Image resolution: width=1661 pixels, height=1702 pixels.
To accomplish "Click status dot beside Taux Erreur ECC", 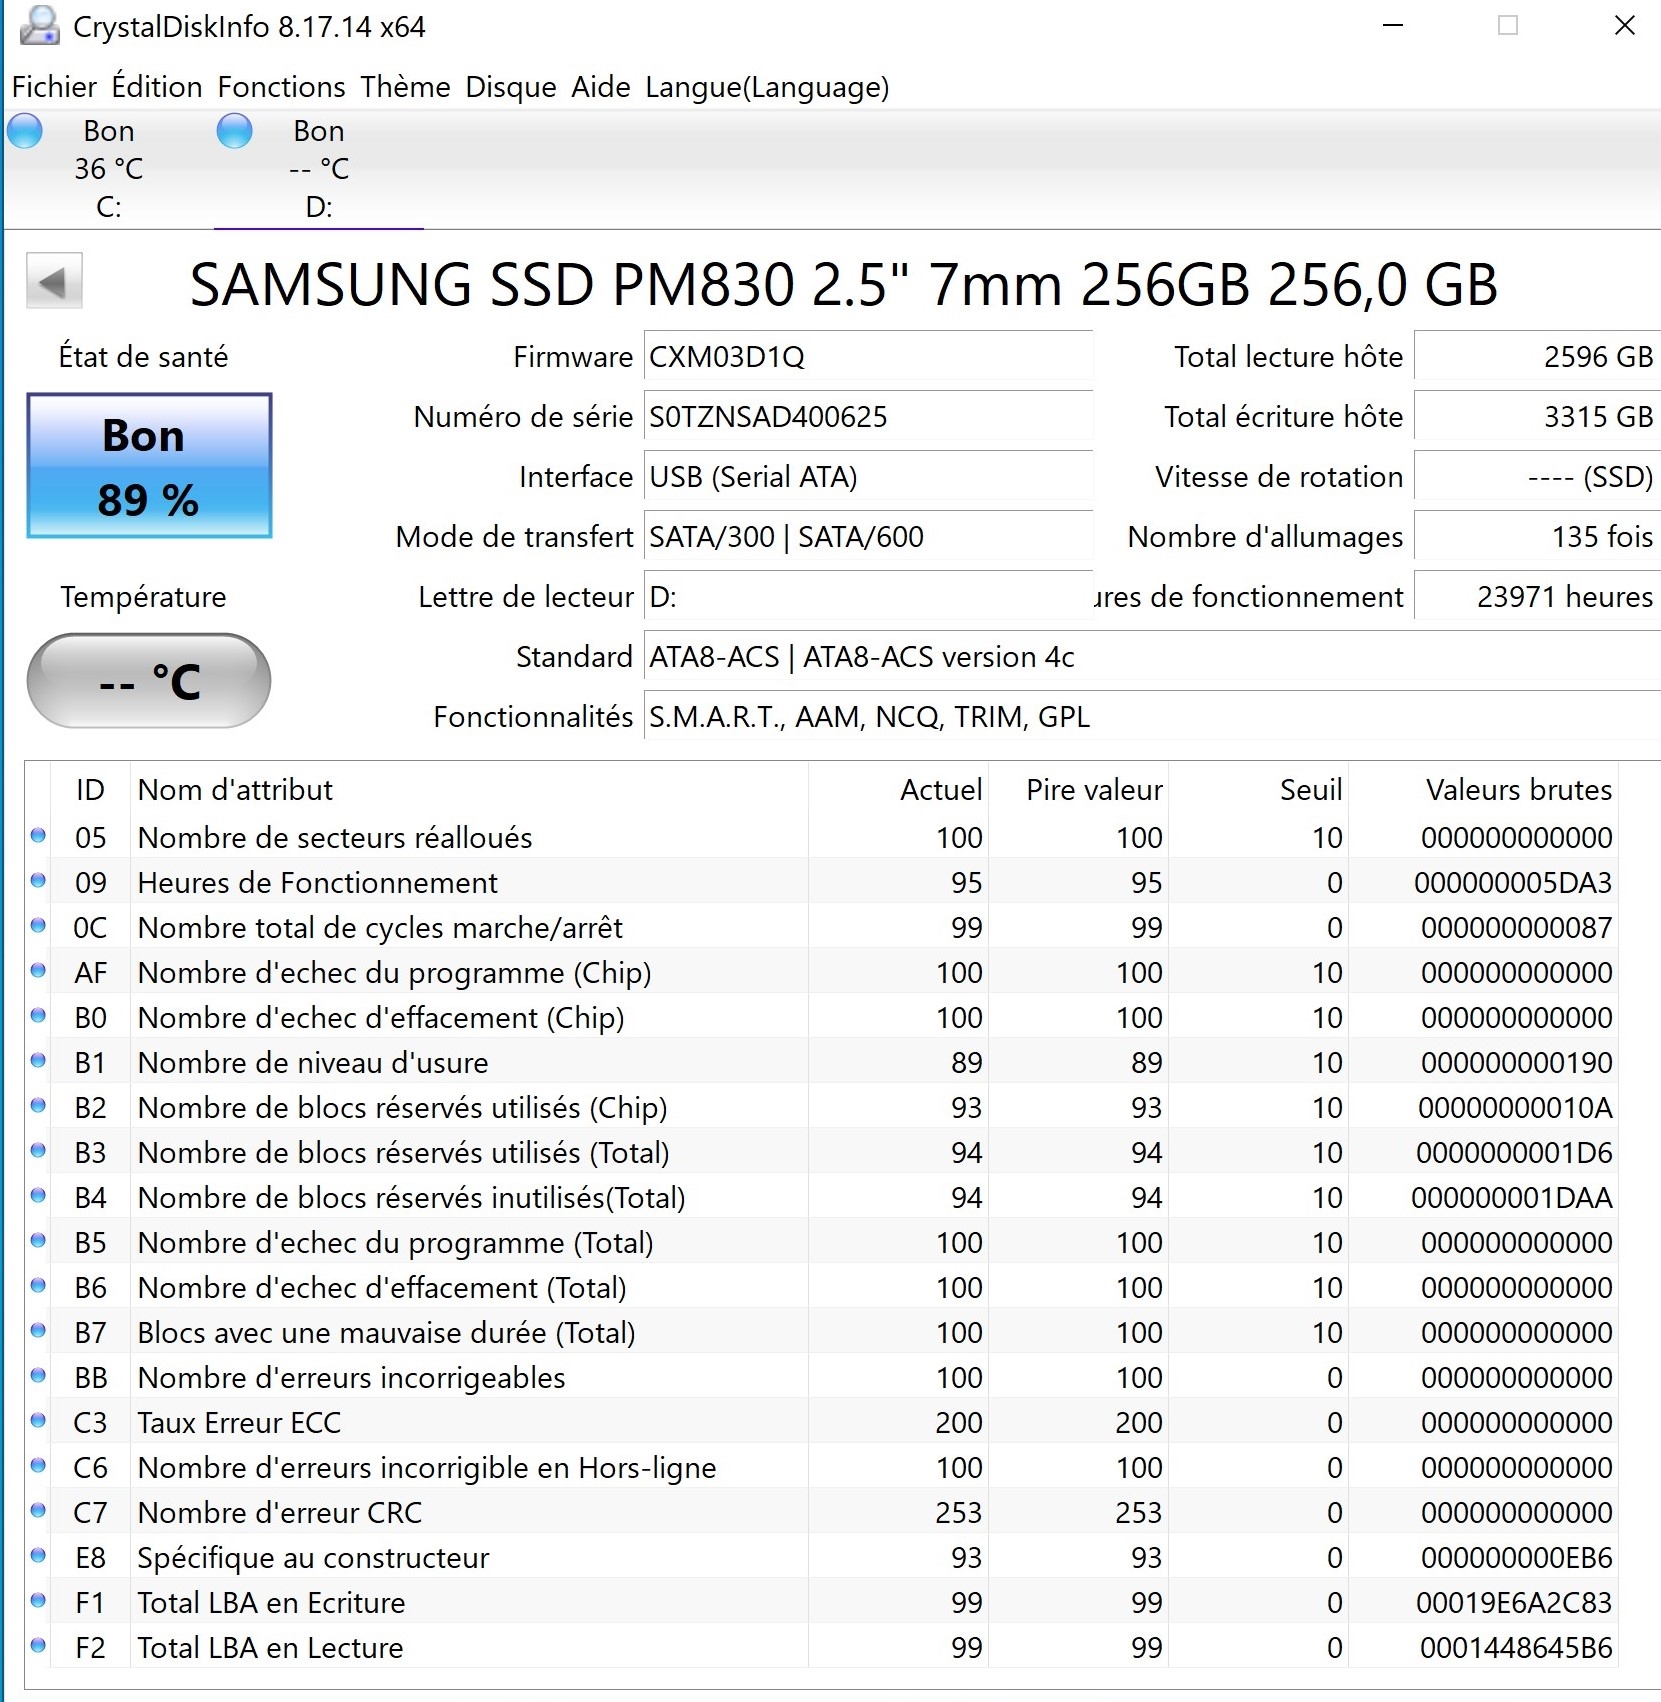I will click(39, 1421).
